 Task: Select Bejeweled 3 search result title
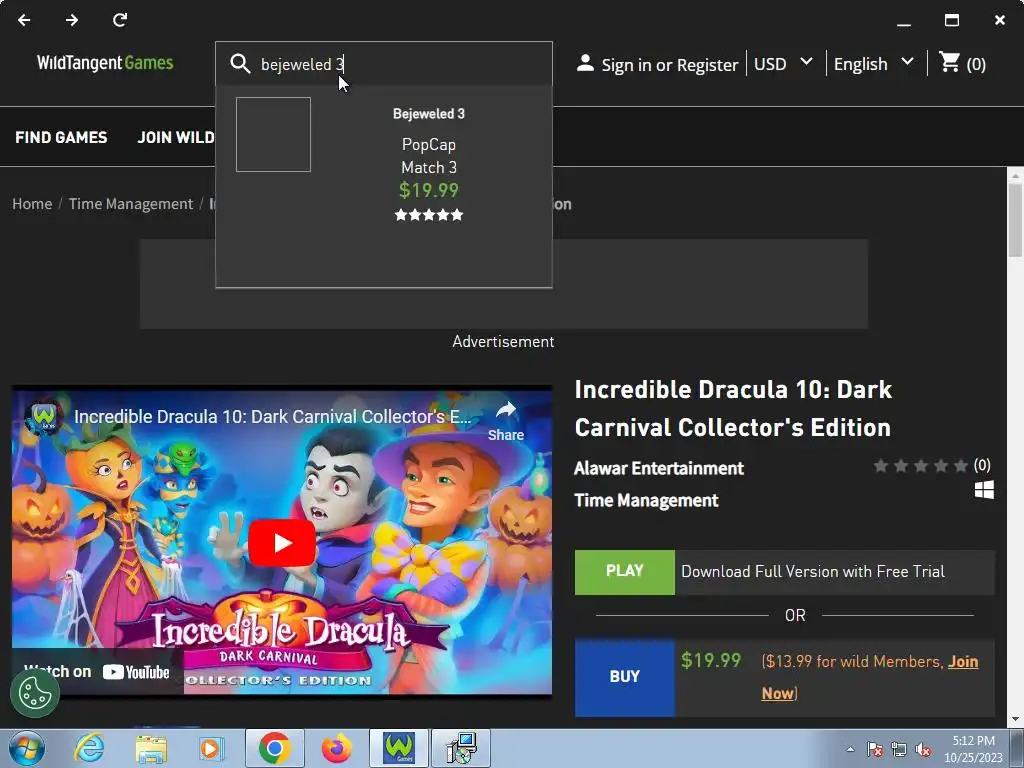(x=429, y=114)
